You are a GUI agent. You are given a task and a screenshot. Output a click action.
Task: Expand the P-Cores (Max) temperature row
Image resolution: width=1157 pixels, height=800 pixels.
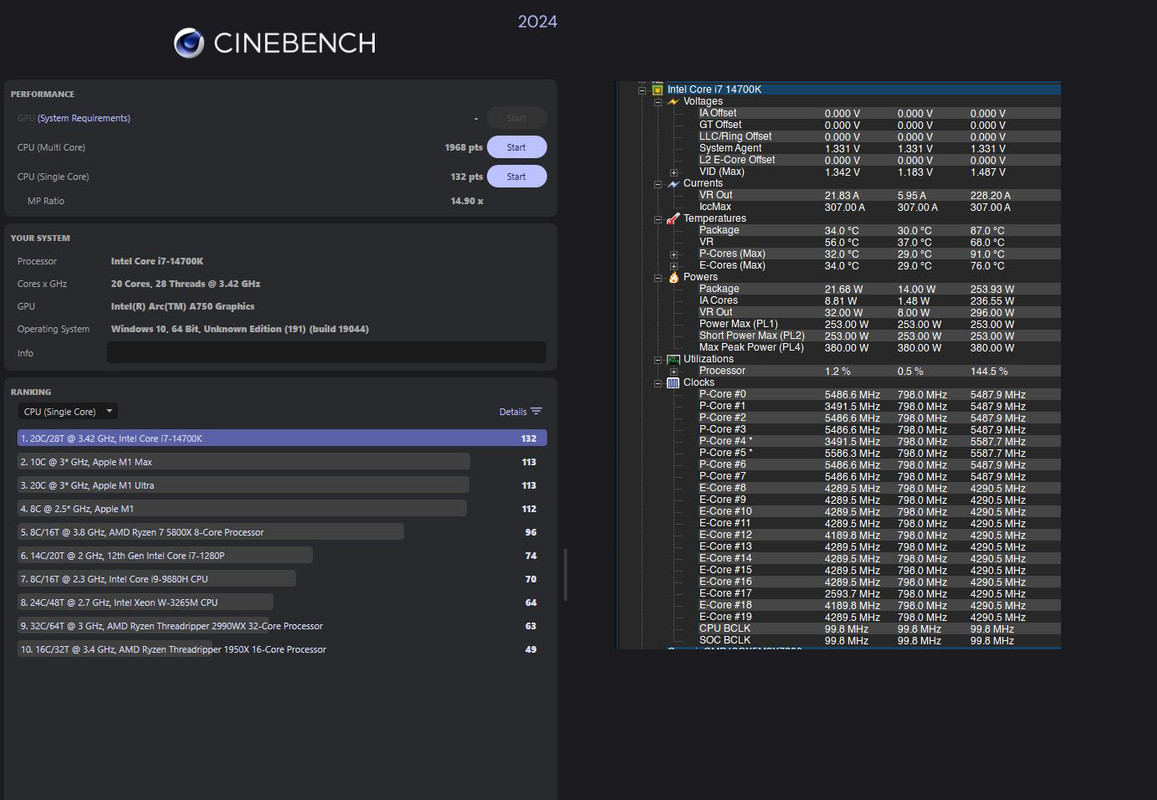674,254
